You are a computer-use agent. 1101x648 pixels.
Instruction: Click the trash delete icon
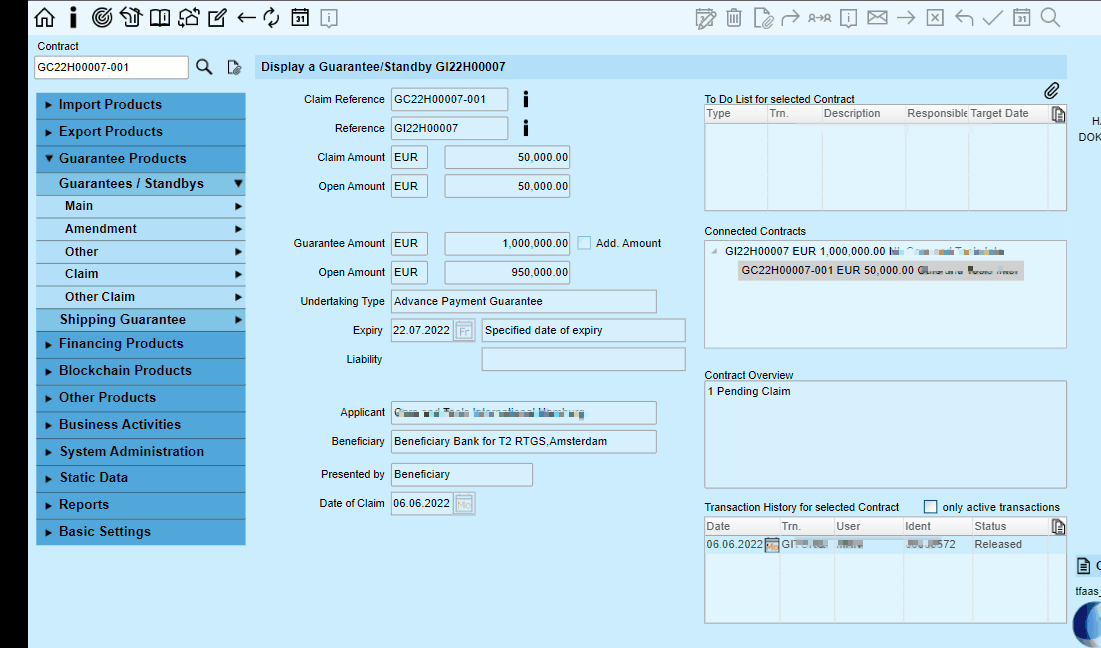point(734,18)
